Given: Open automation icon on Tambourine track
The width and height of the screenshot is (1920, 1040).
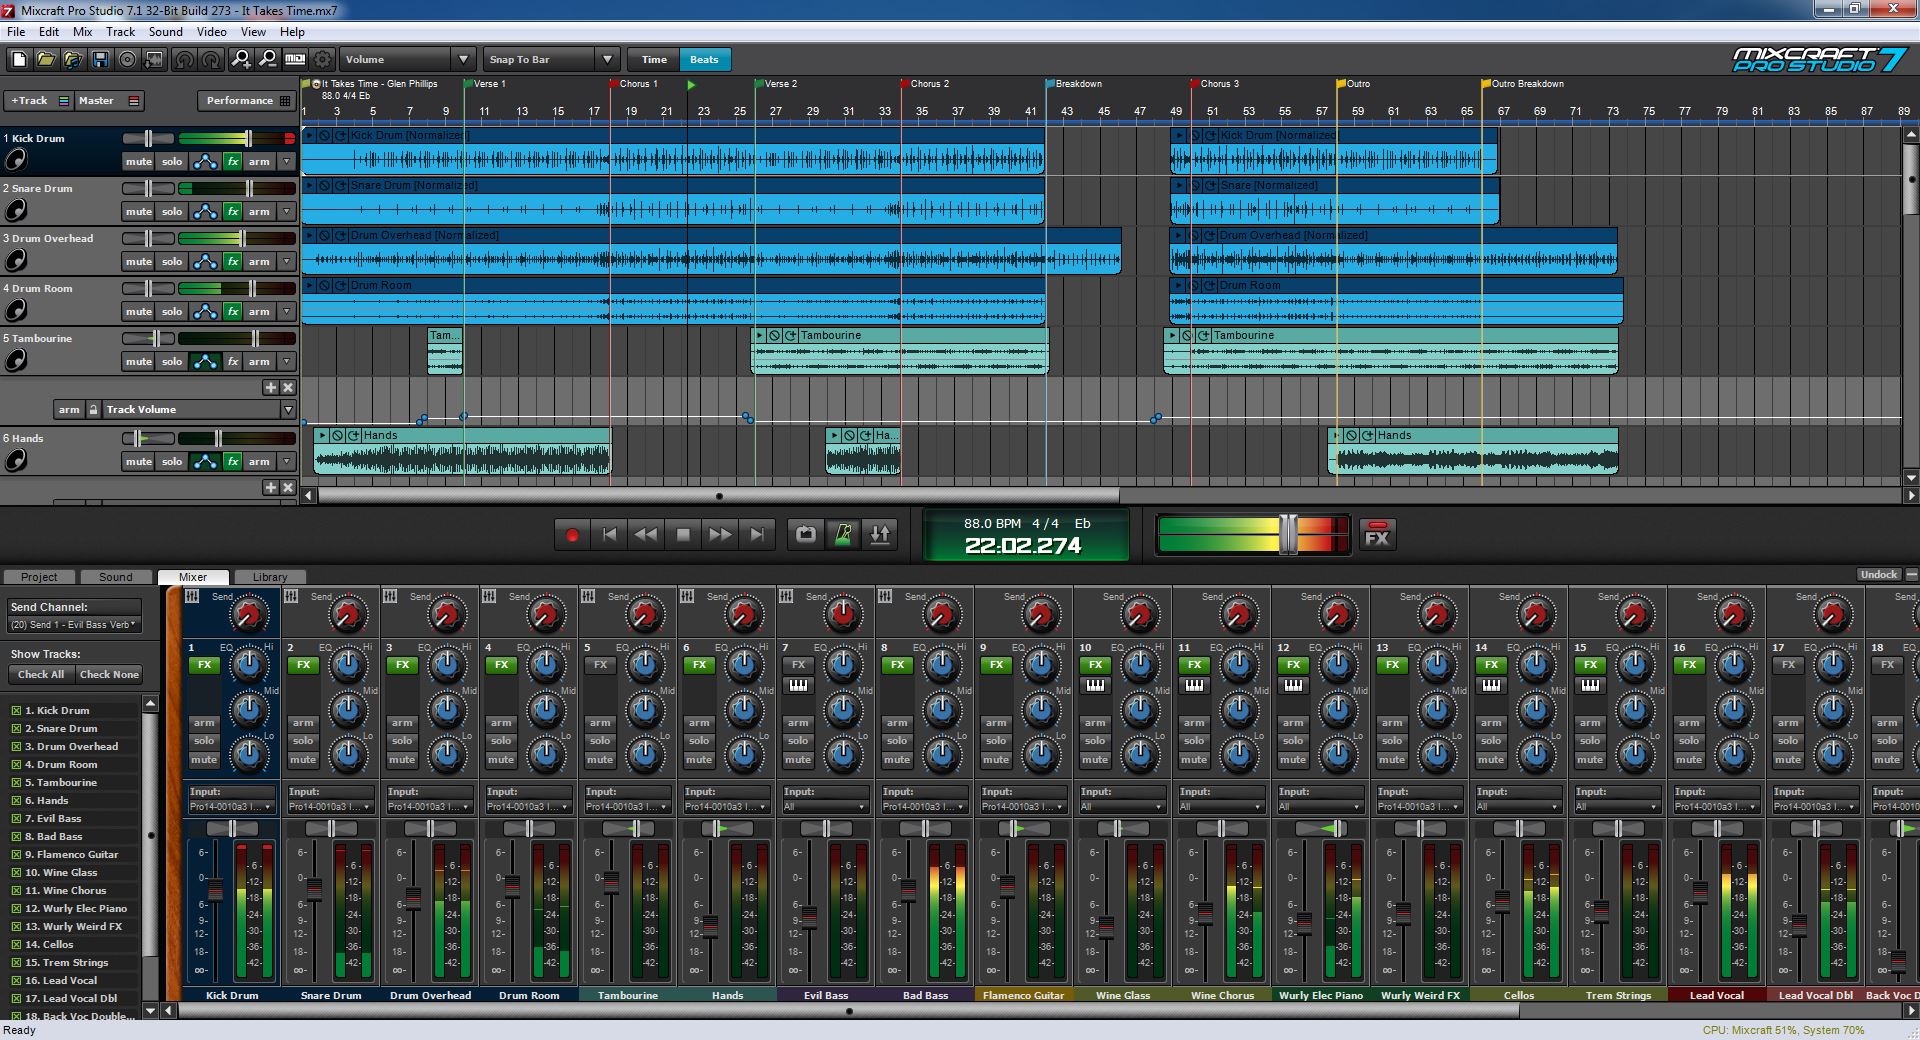Looking at the screenshot, I should pyautogui.click(x=205, y=362).
